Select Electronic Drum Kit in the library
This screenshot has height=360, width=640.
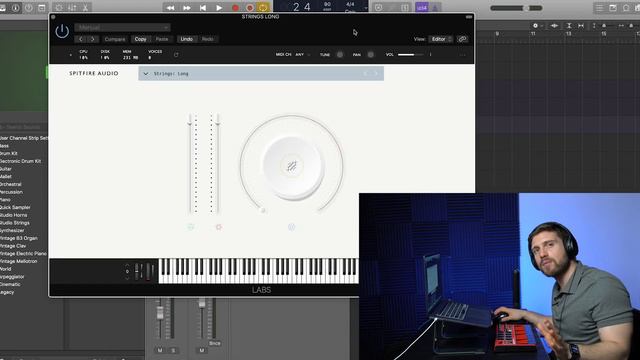tap(20, 161)
